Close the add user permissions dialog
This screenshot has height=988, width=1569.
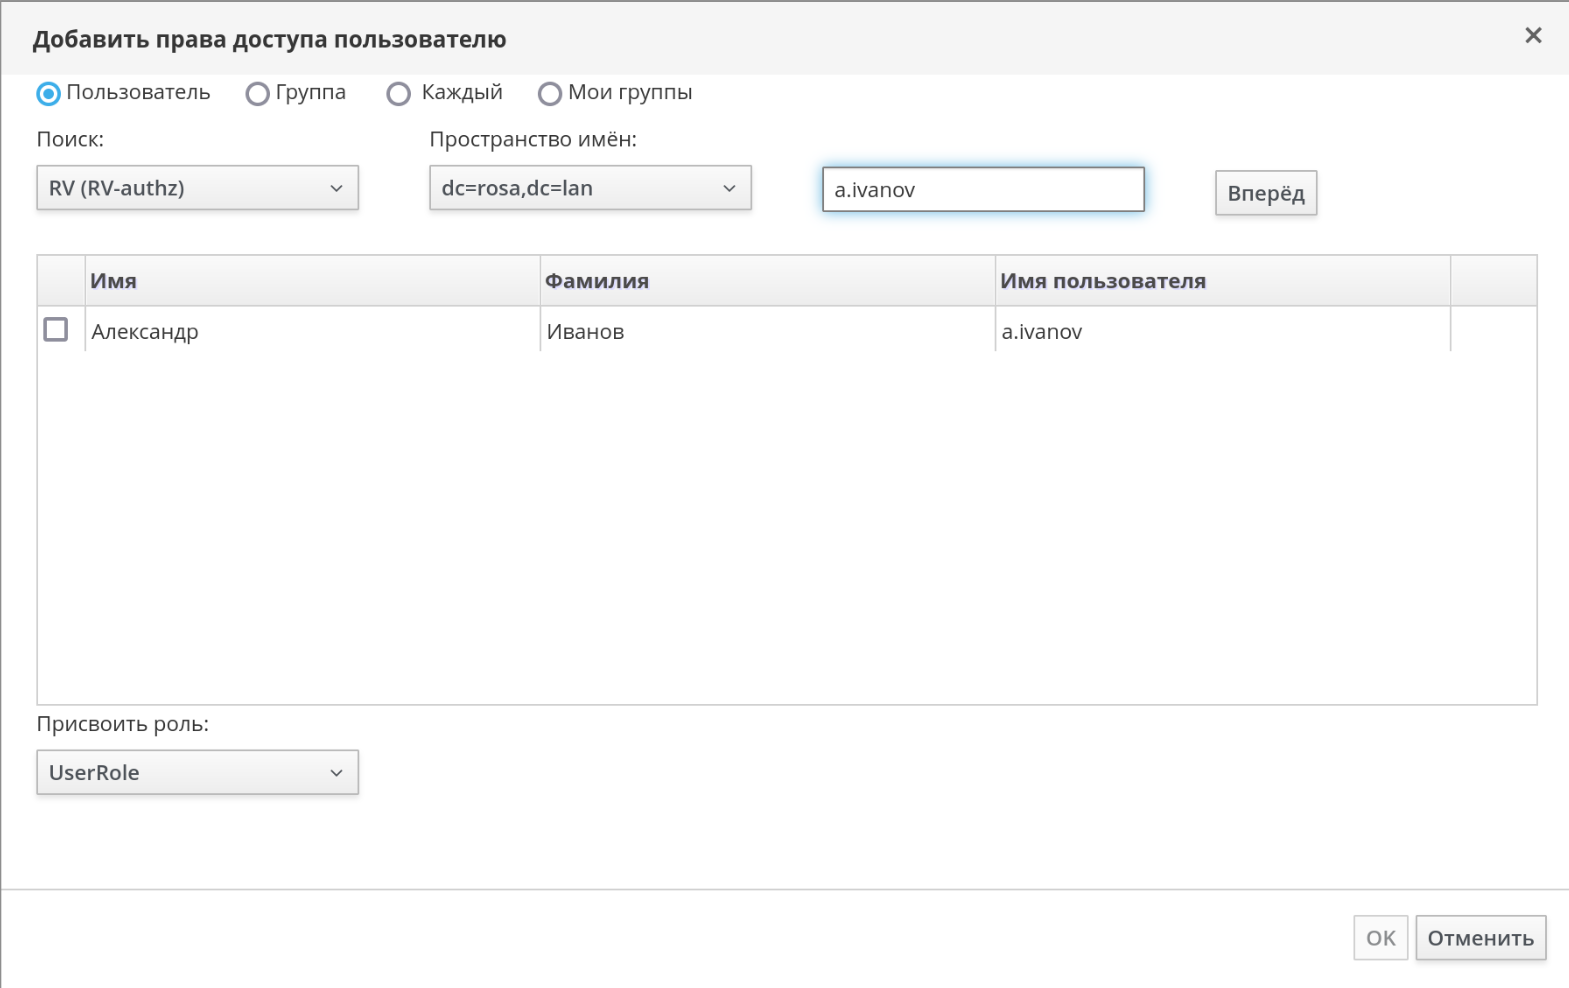[1532, 36]
